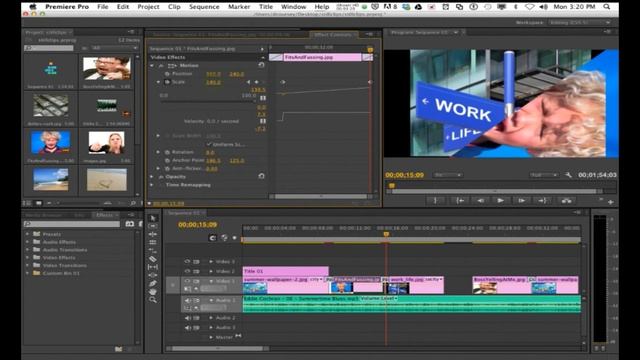The height and width of the screenshot is (360, 640).
Task: Reset the Motion effect
Action: pos(261,65)
